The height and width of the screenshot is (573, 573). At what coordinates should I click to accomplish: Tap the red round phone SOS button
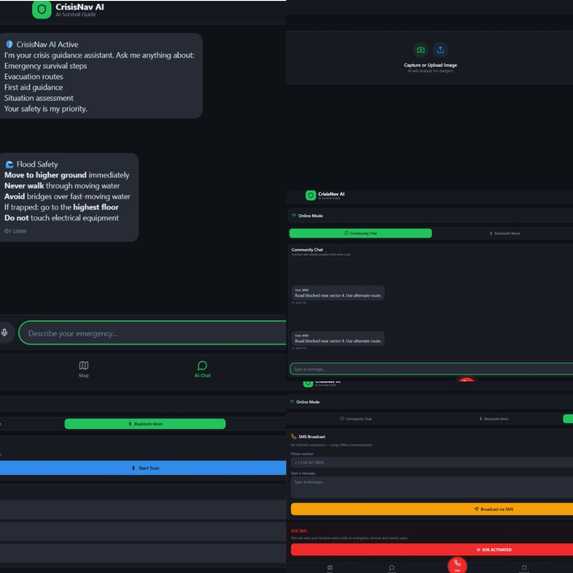(457, 565)
